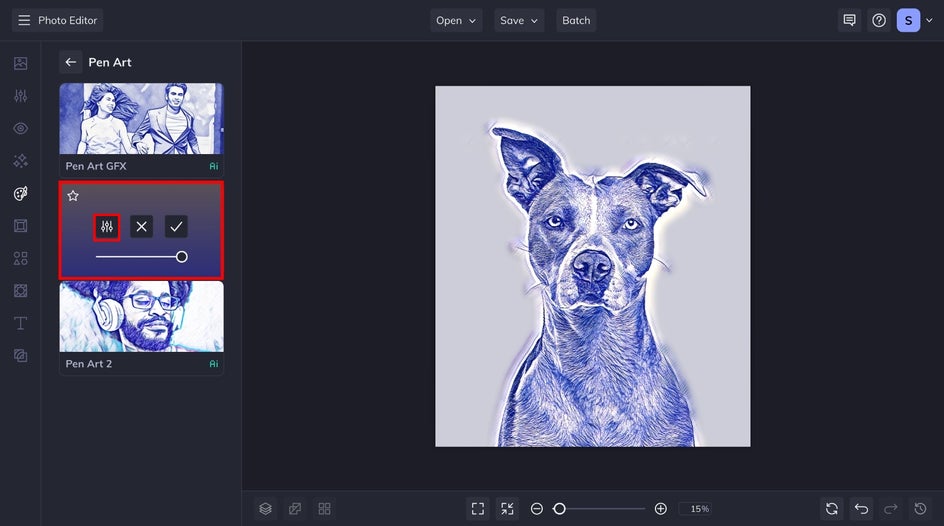Click the Pen Art panel heading

(110, 62)
